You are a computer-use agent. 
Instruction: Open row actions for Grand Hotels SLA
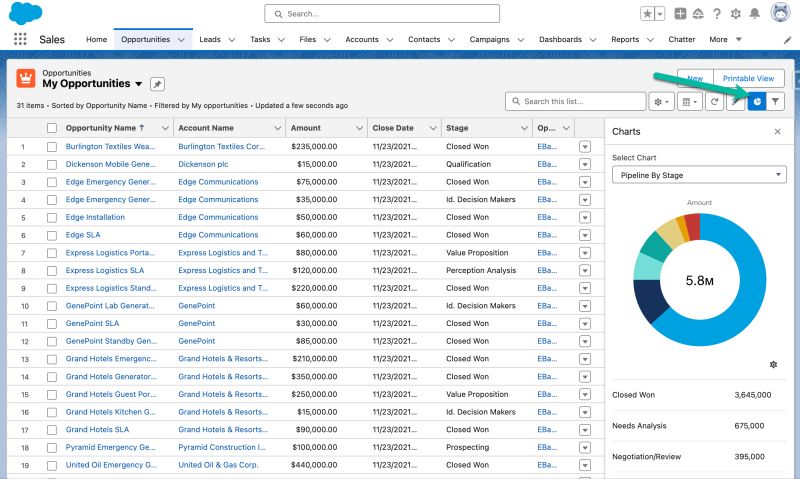point(585,430)
